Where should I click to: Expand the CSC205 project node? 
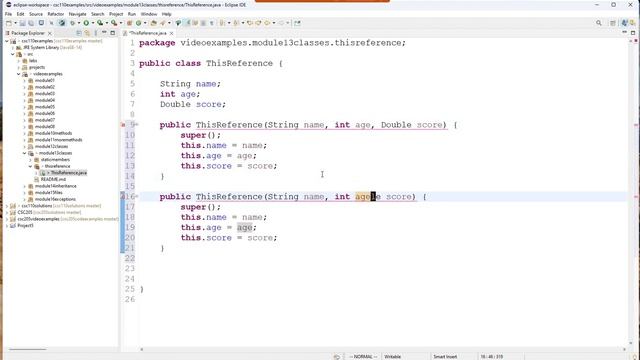(7, 212)
